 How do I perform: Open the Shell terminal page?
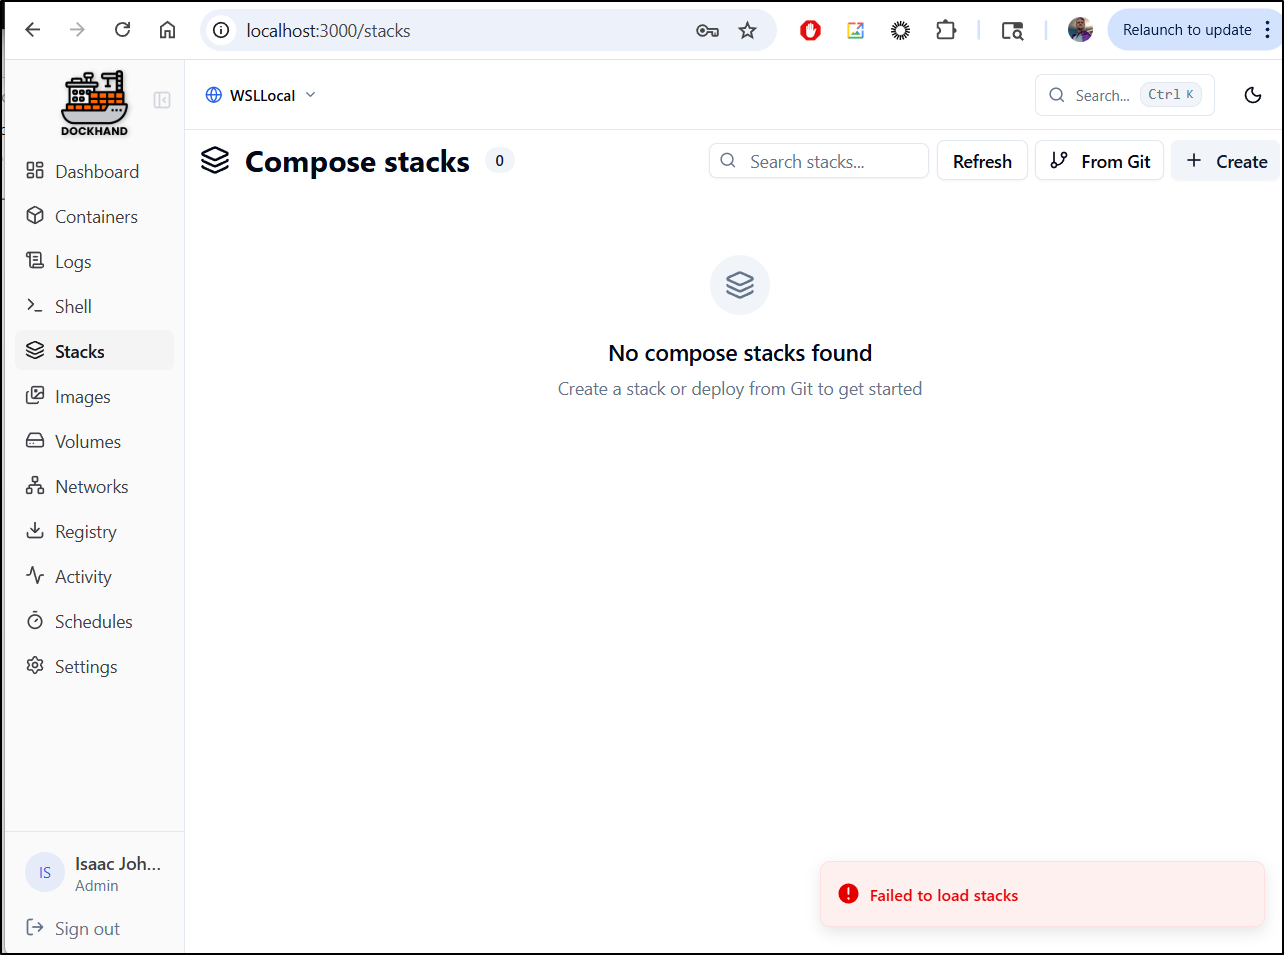73,306
